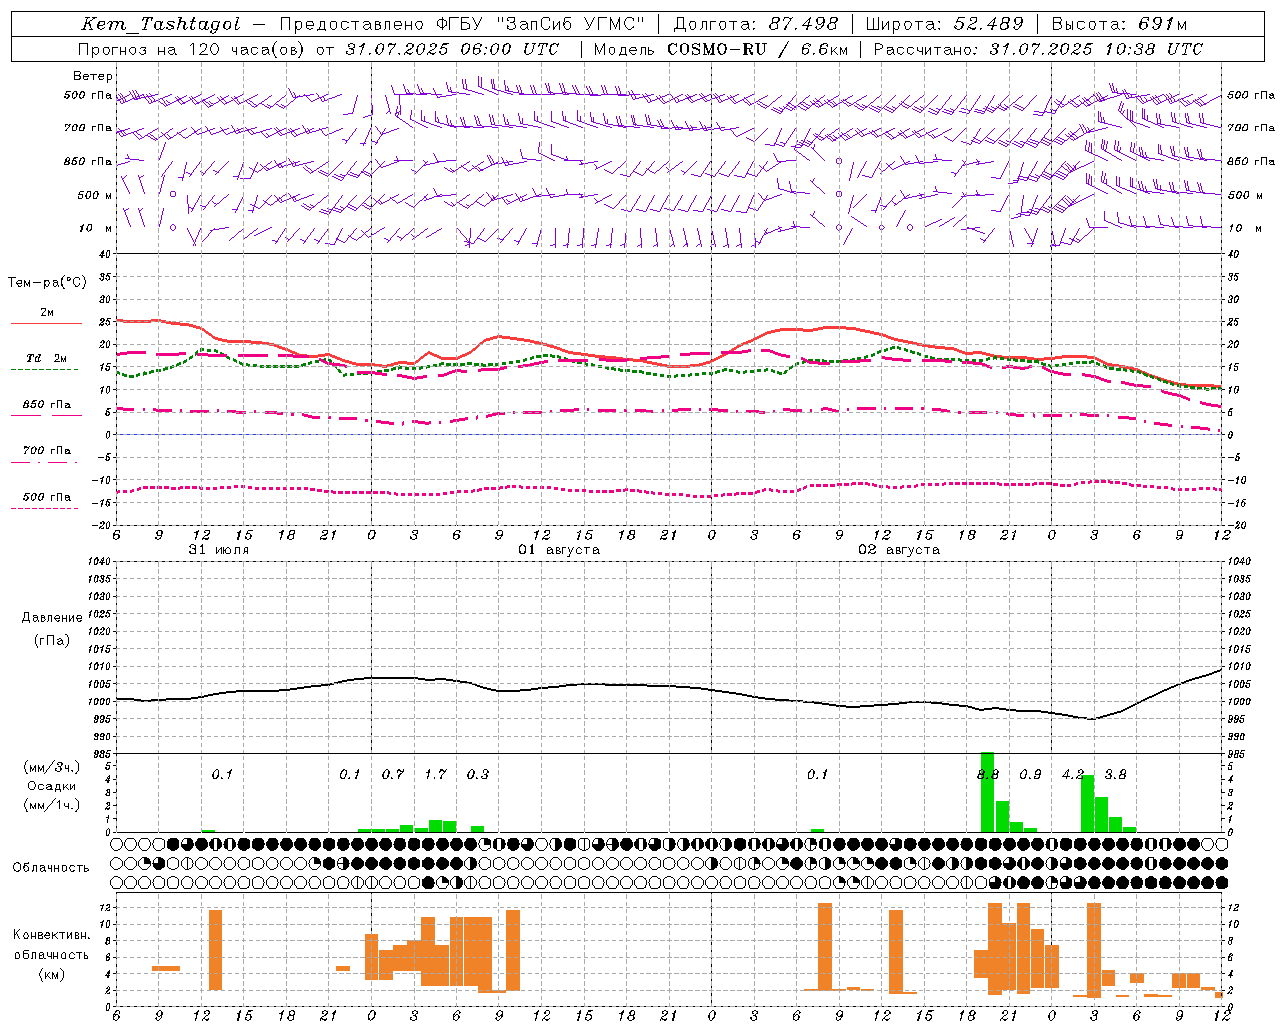
Task: Click the tallest green bar below 8.8
Action: (988, 792)
